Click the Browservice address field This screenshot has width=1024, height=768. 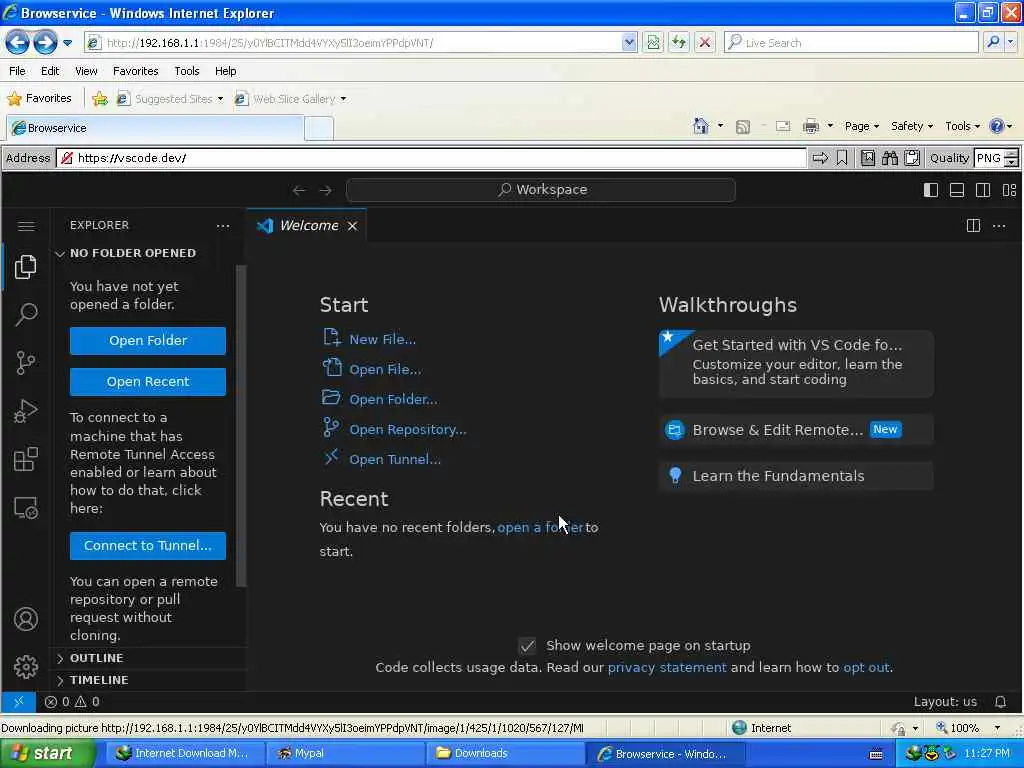[432, 158]
